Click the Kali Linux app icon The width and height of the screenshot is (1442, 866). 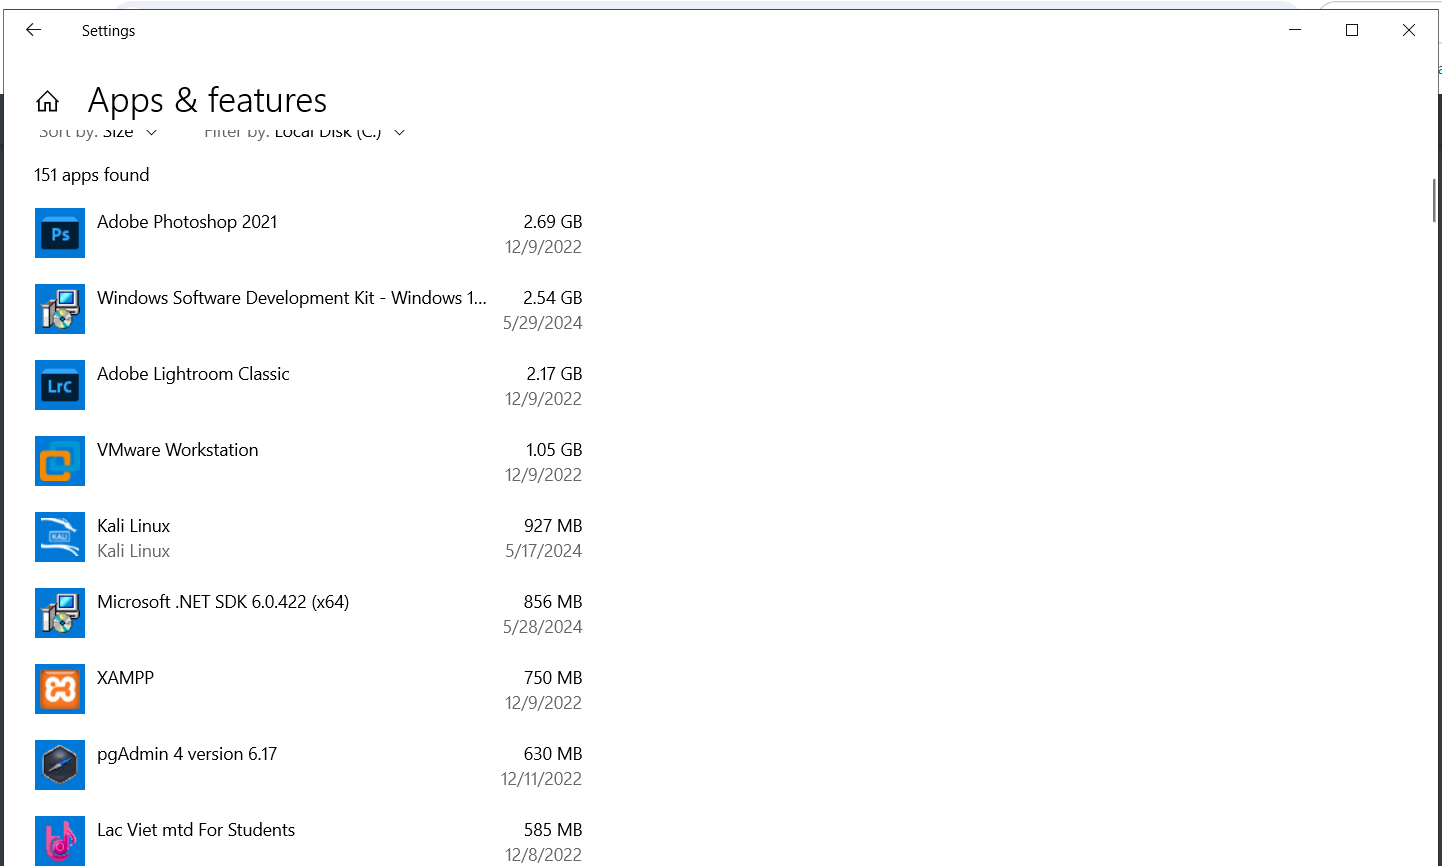click(60, 537)
